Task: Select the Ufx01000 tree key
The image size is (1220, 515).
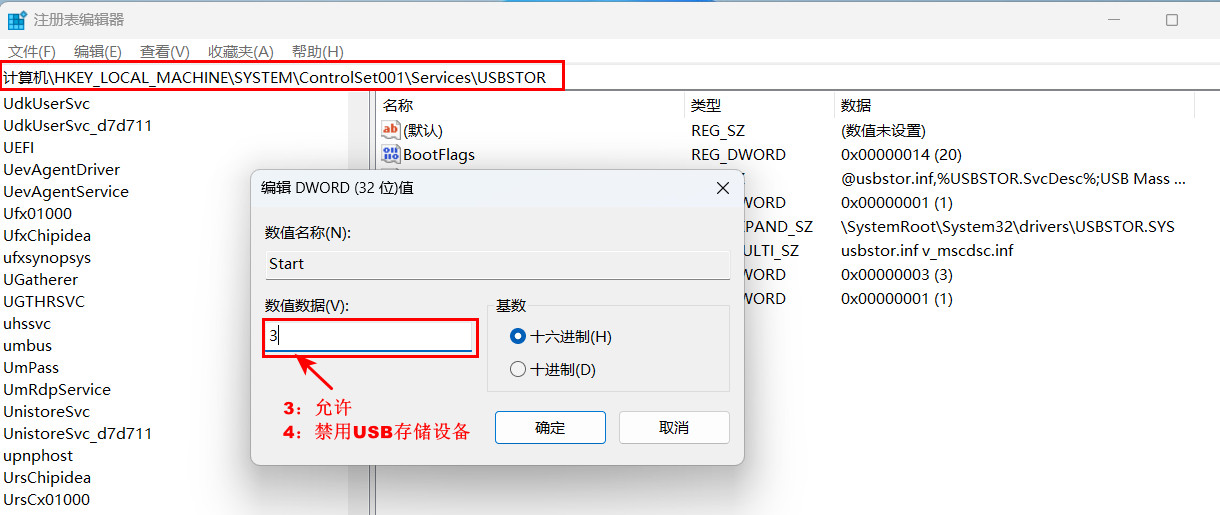Action: point(37,213)
